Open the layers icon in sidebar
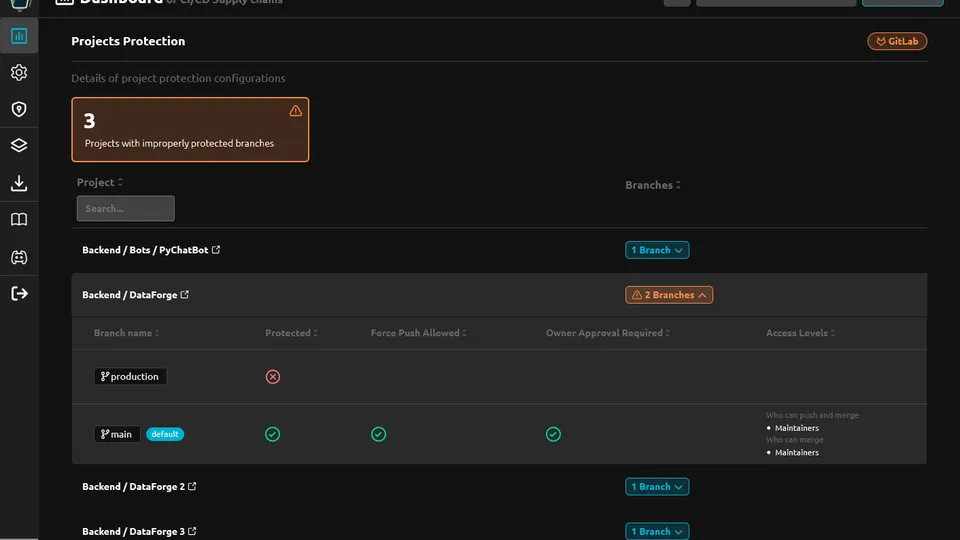960x540 pixels. [19, 145]
